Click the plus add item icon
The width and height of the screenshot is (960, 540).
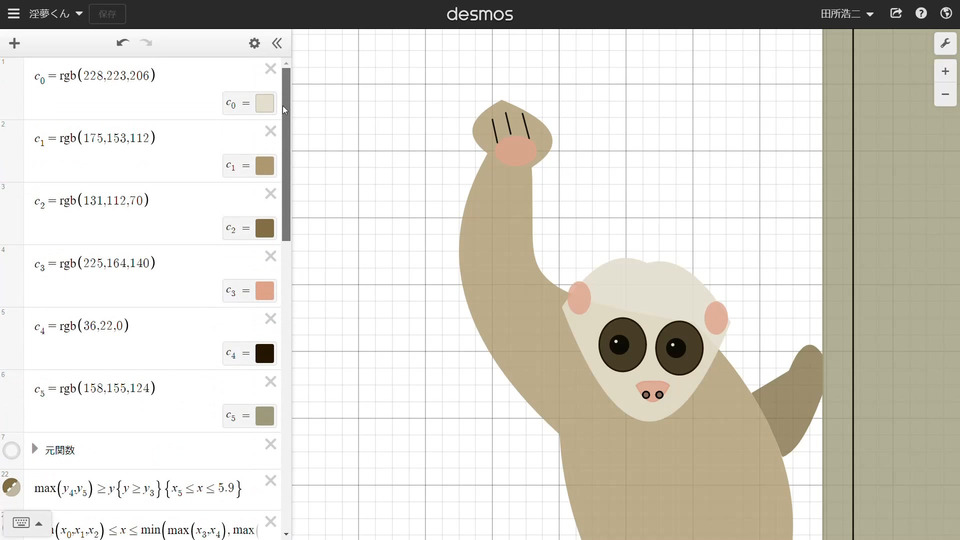click(14, 43)
